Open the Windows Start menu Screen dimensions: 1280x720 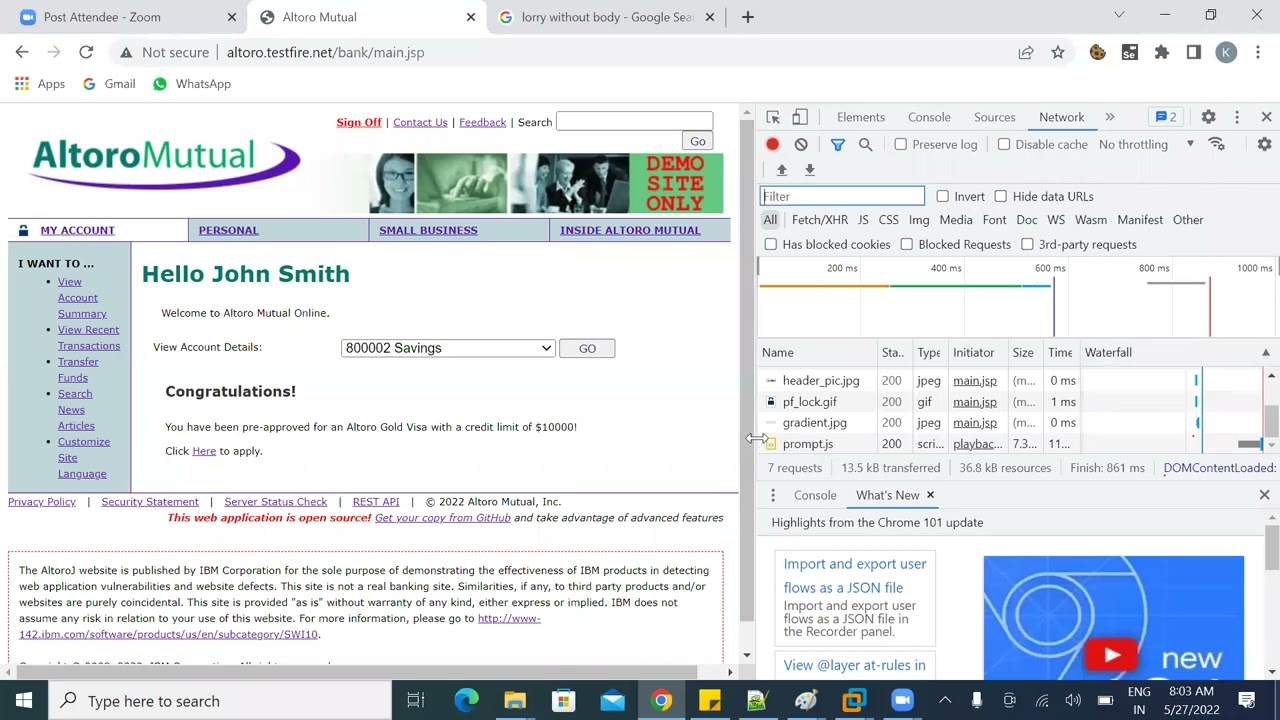tap(24, 701)
